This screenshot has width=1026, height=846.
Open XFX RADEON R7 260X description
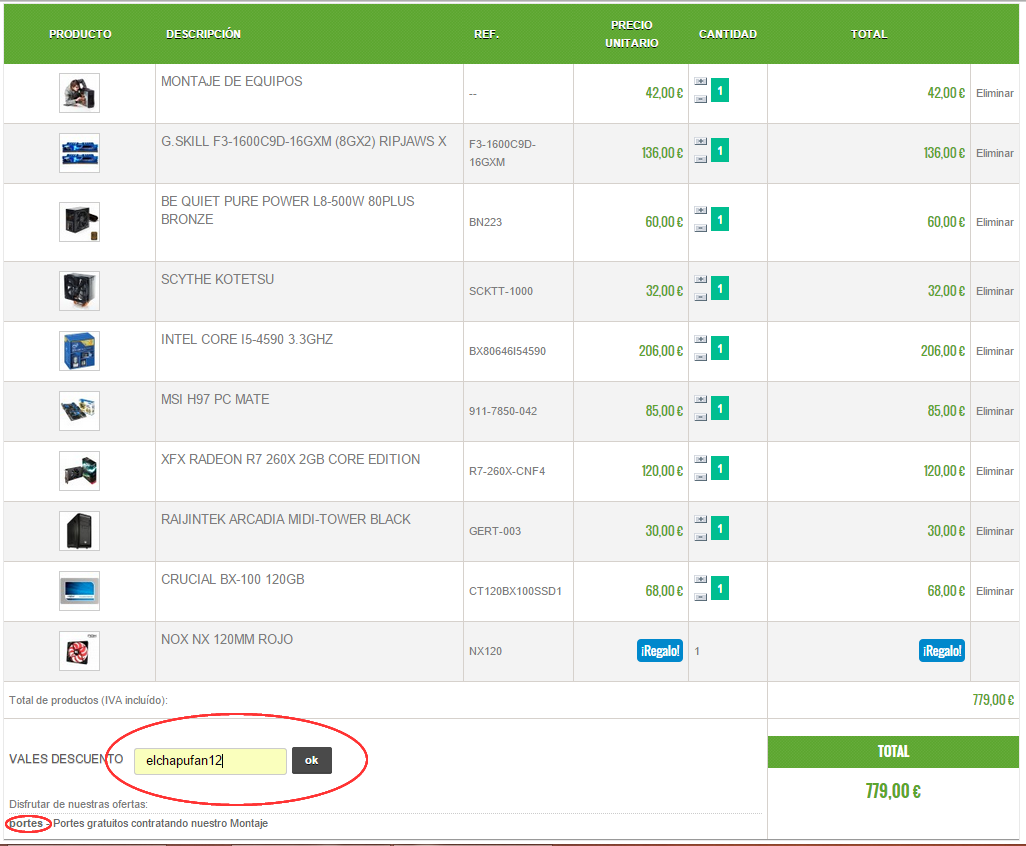(291, 459)
